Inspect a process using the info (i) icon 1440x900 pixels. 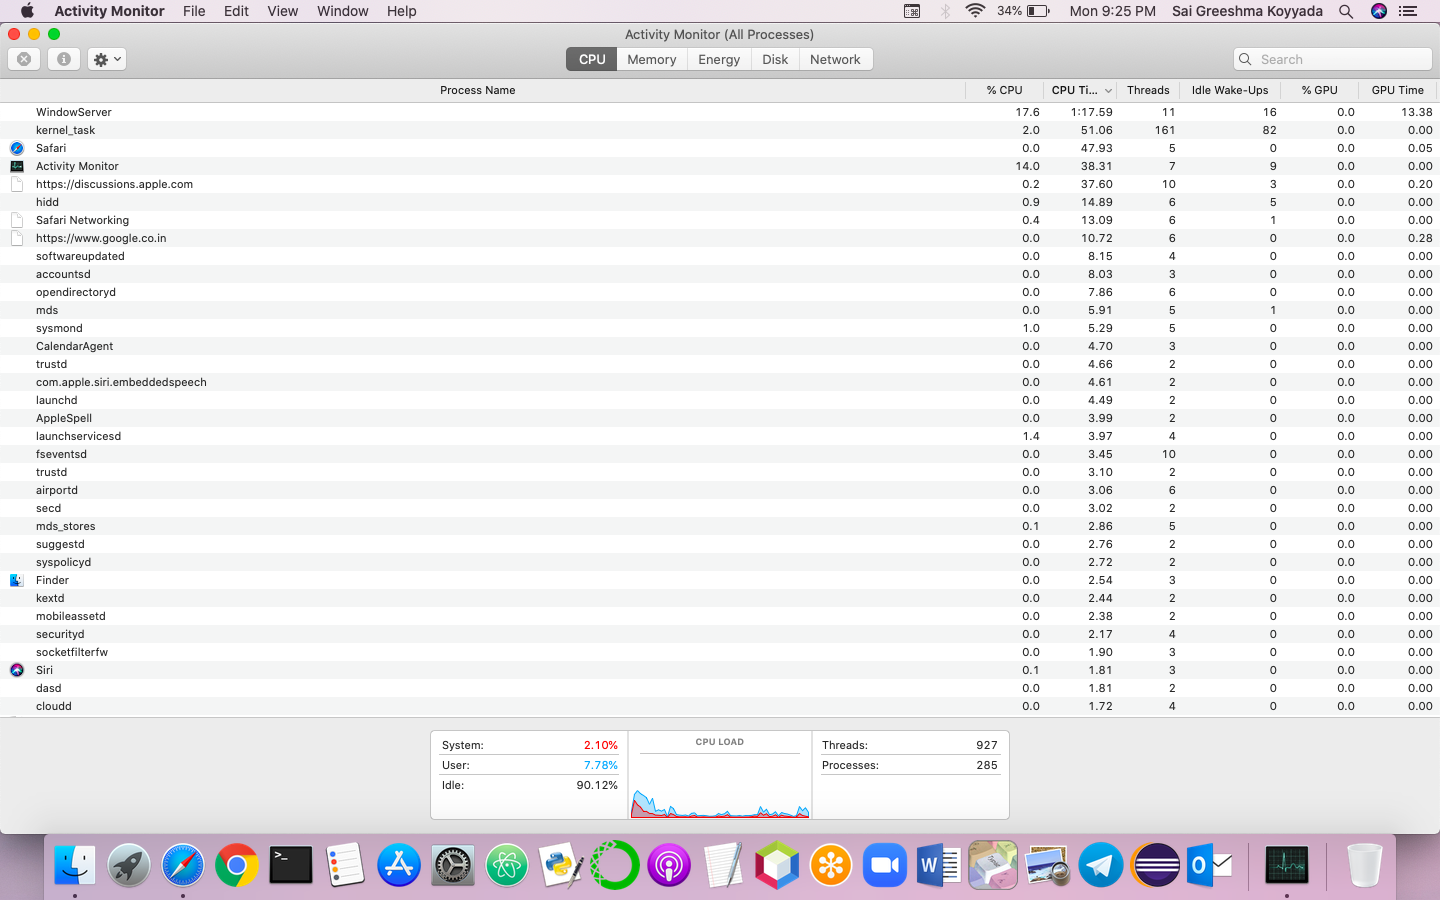click(x=63, y=58)
